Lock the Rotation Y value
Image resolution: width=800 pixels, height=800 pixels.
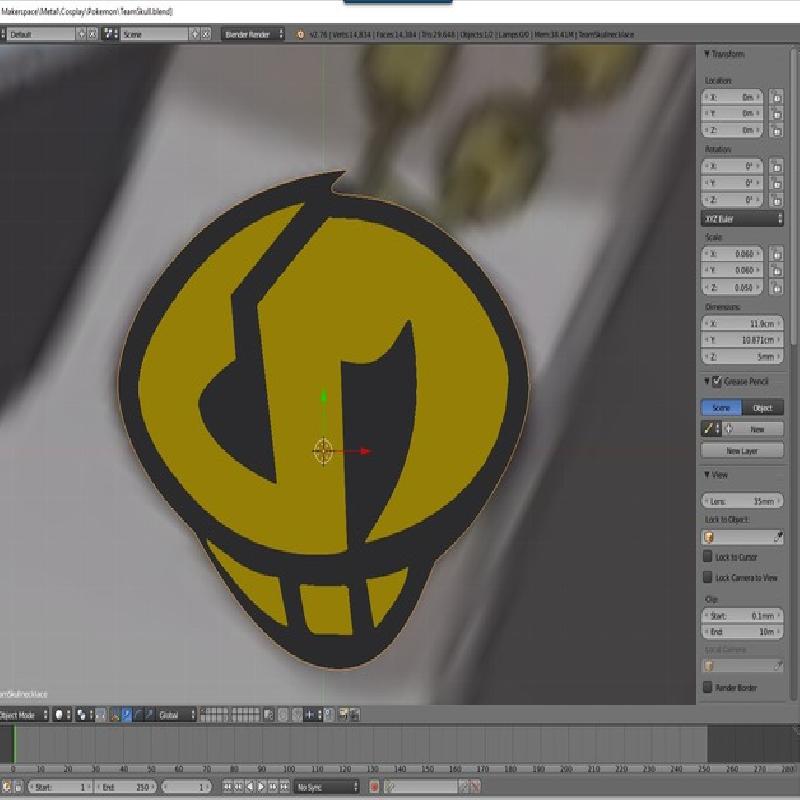(776, 183)
